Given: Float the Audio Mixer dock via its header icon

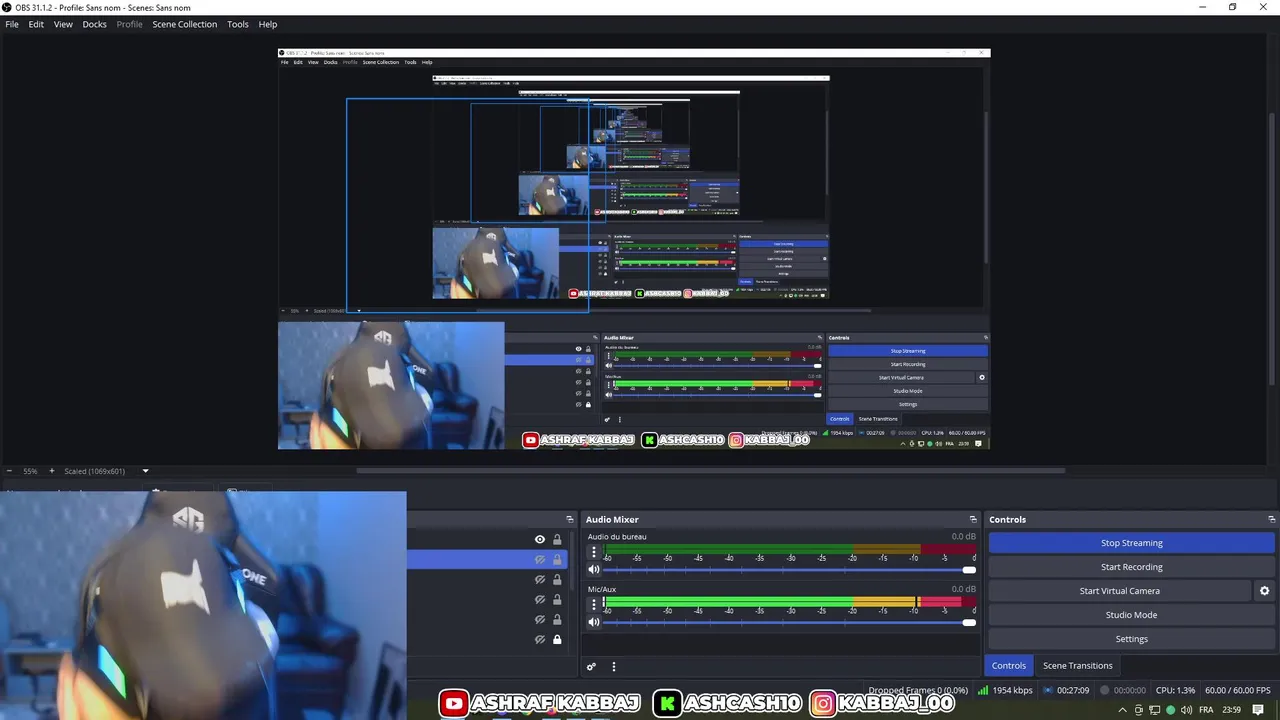Looking at the screenshot, I should coord(973,519).
